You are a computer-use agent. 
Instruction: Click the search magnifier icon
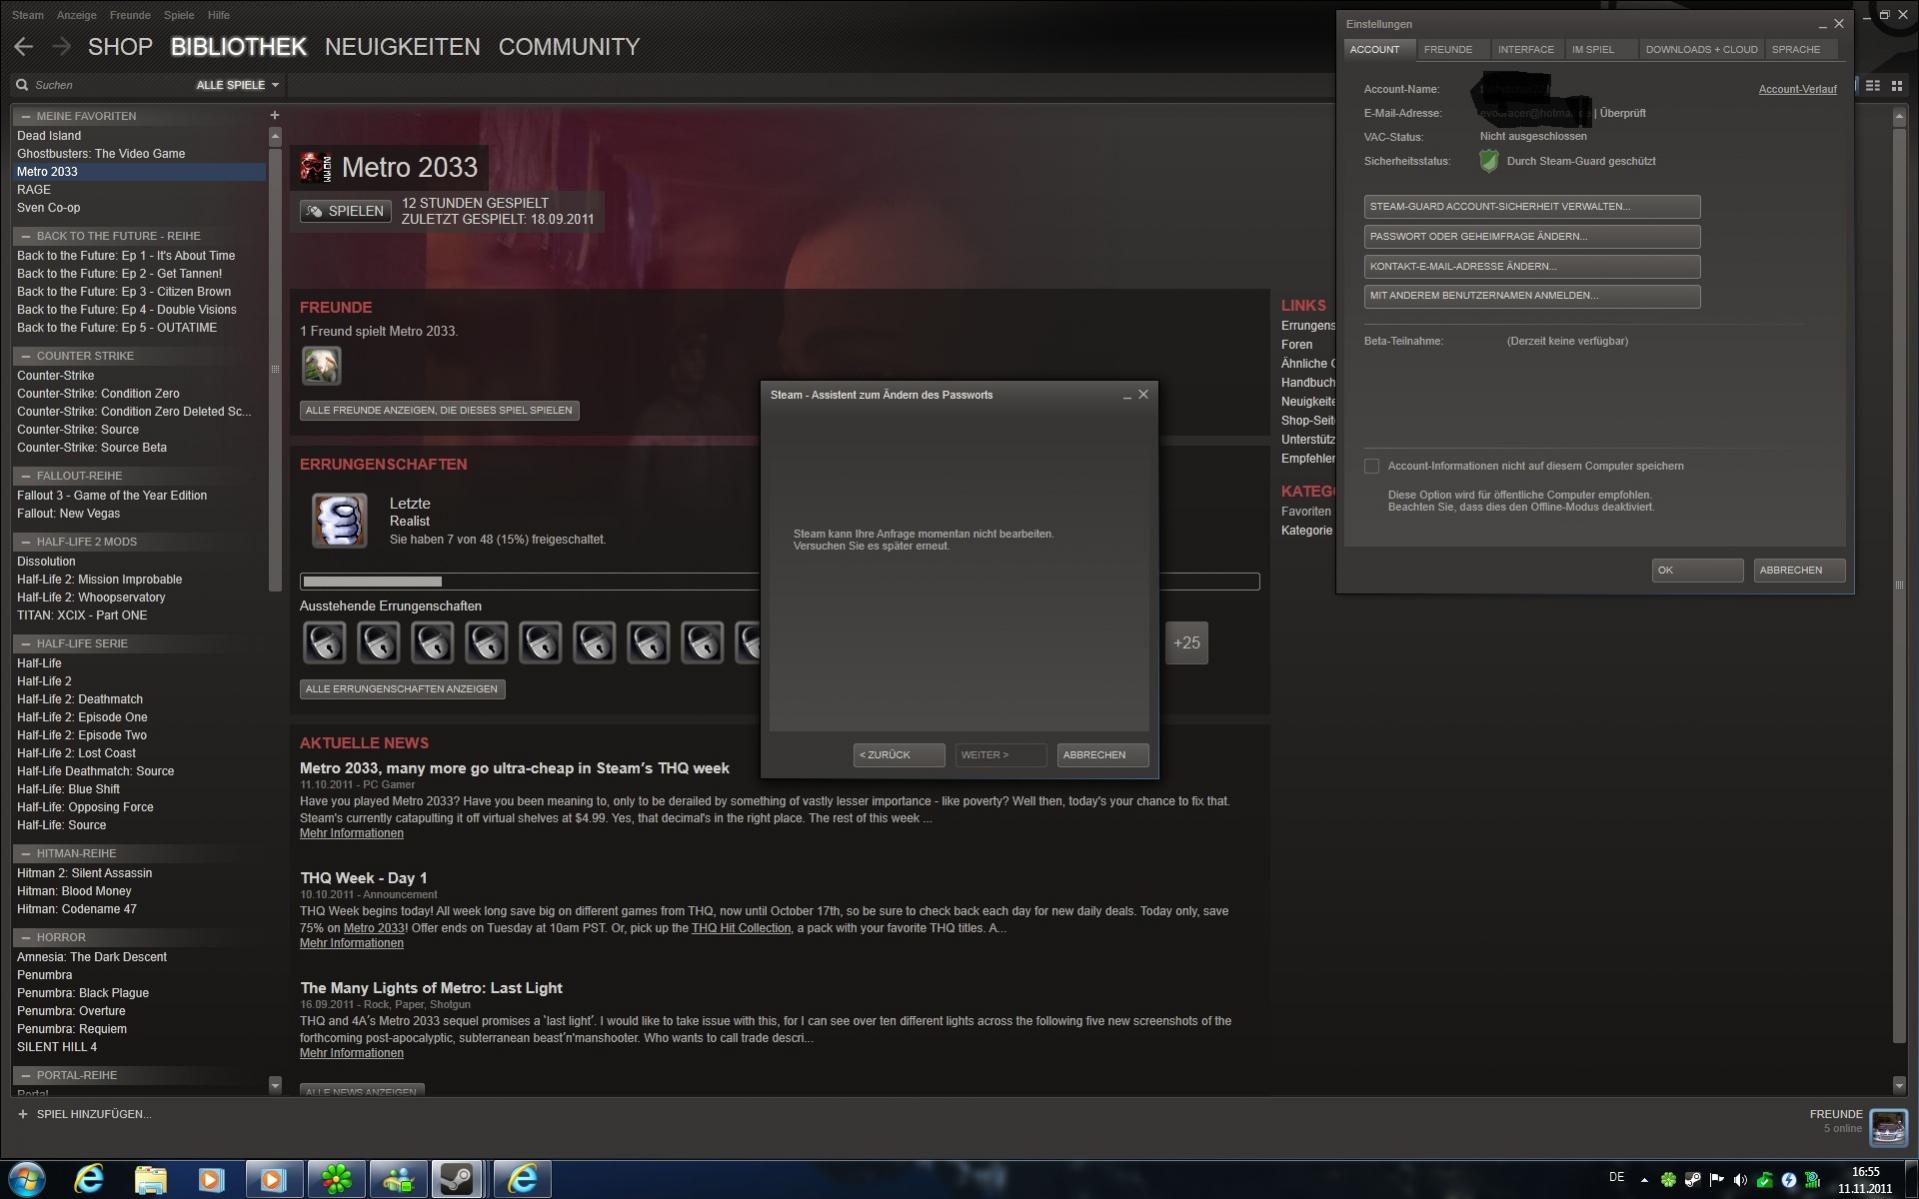(22, 85)
